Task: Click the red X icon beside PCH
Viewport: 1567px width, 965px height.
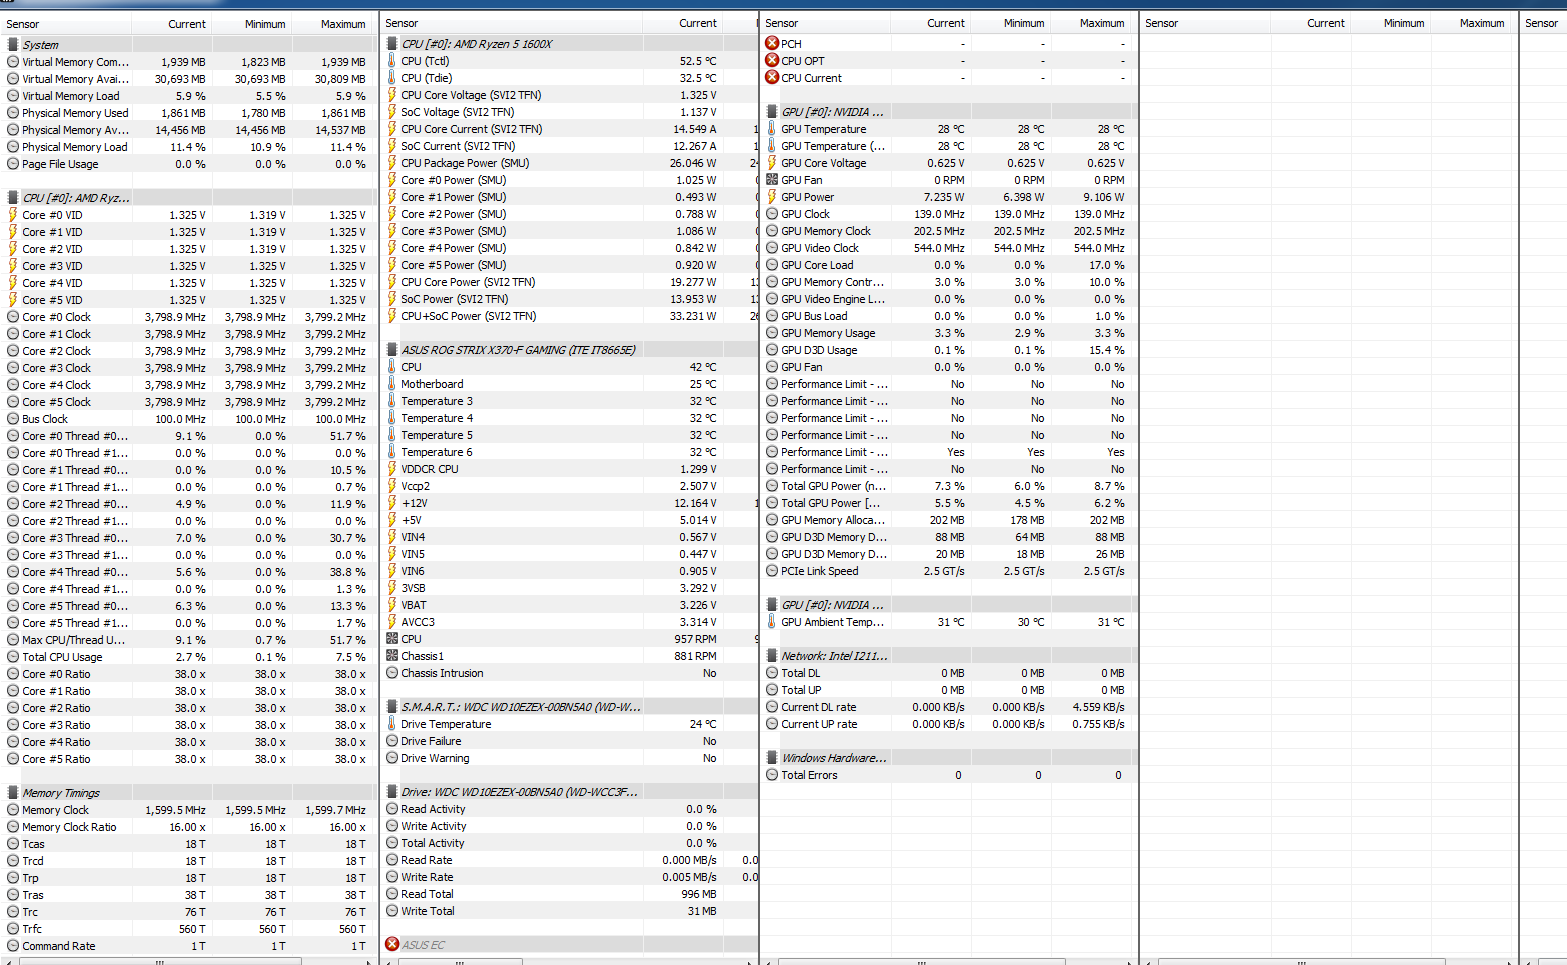Action: (772, 44)
